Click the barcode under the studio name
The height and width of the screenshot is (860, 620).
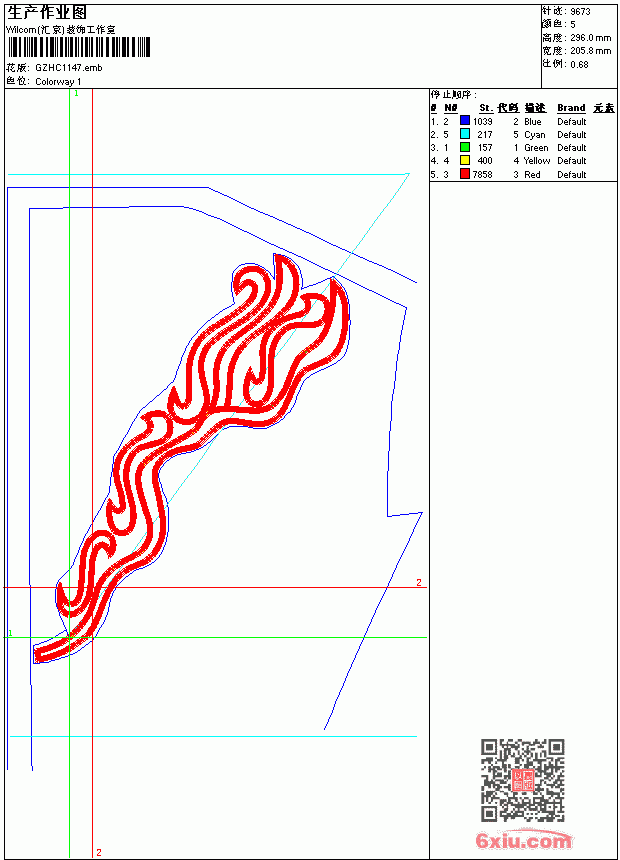coord(78,47)
